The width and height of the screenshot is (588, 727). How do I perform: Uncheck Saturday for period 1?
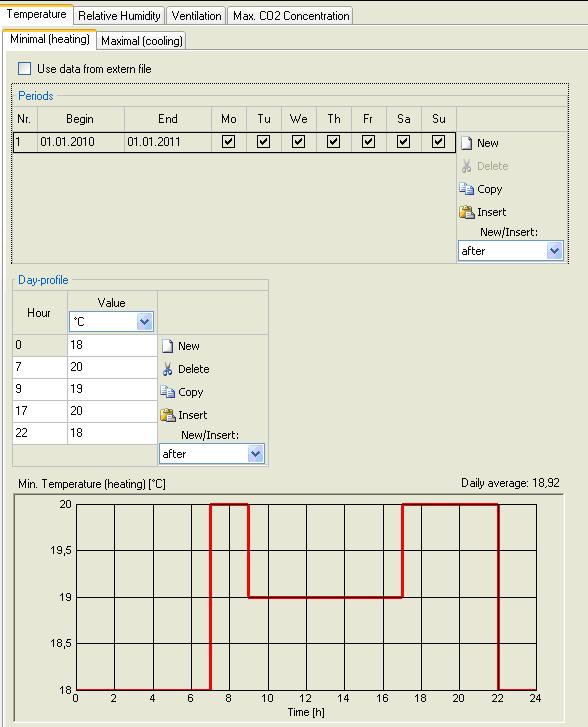[x=403, y=142]
